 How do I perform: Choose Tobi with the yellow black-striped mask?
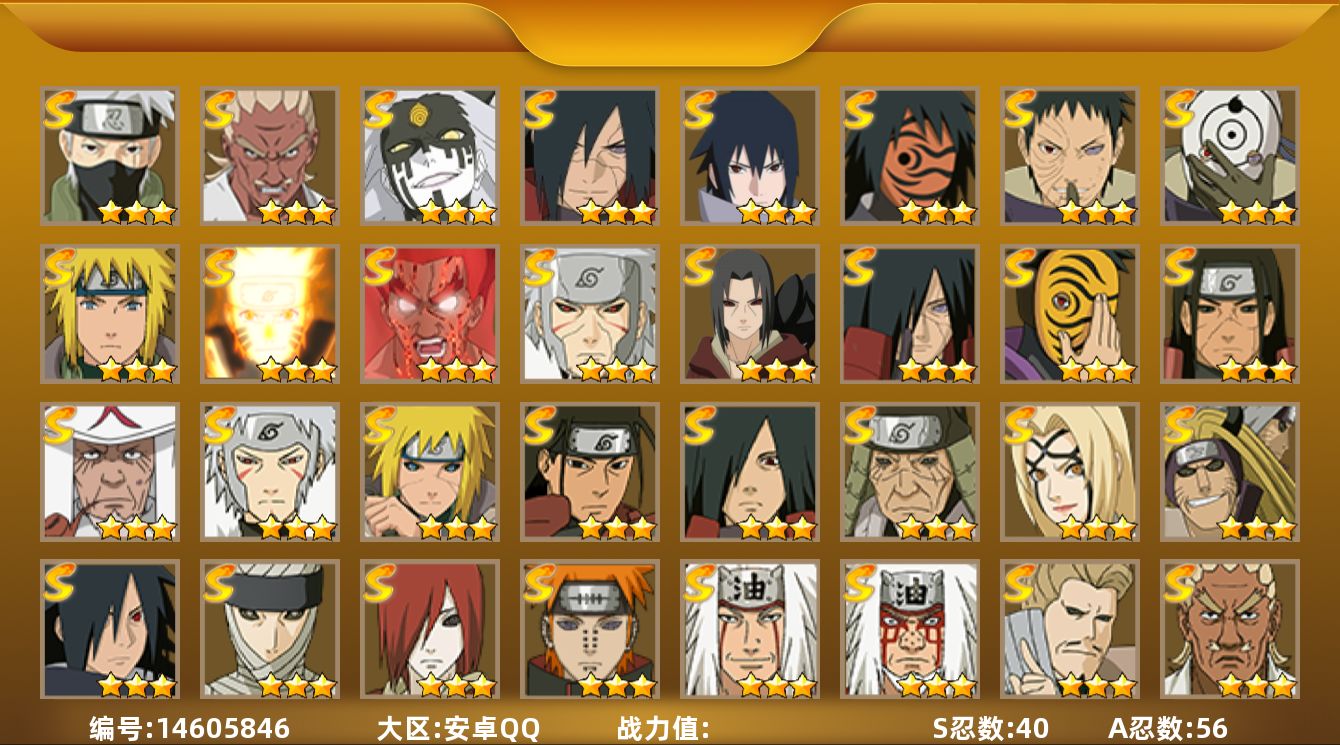(x=1069, y=314)
